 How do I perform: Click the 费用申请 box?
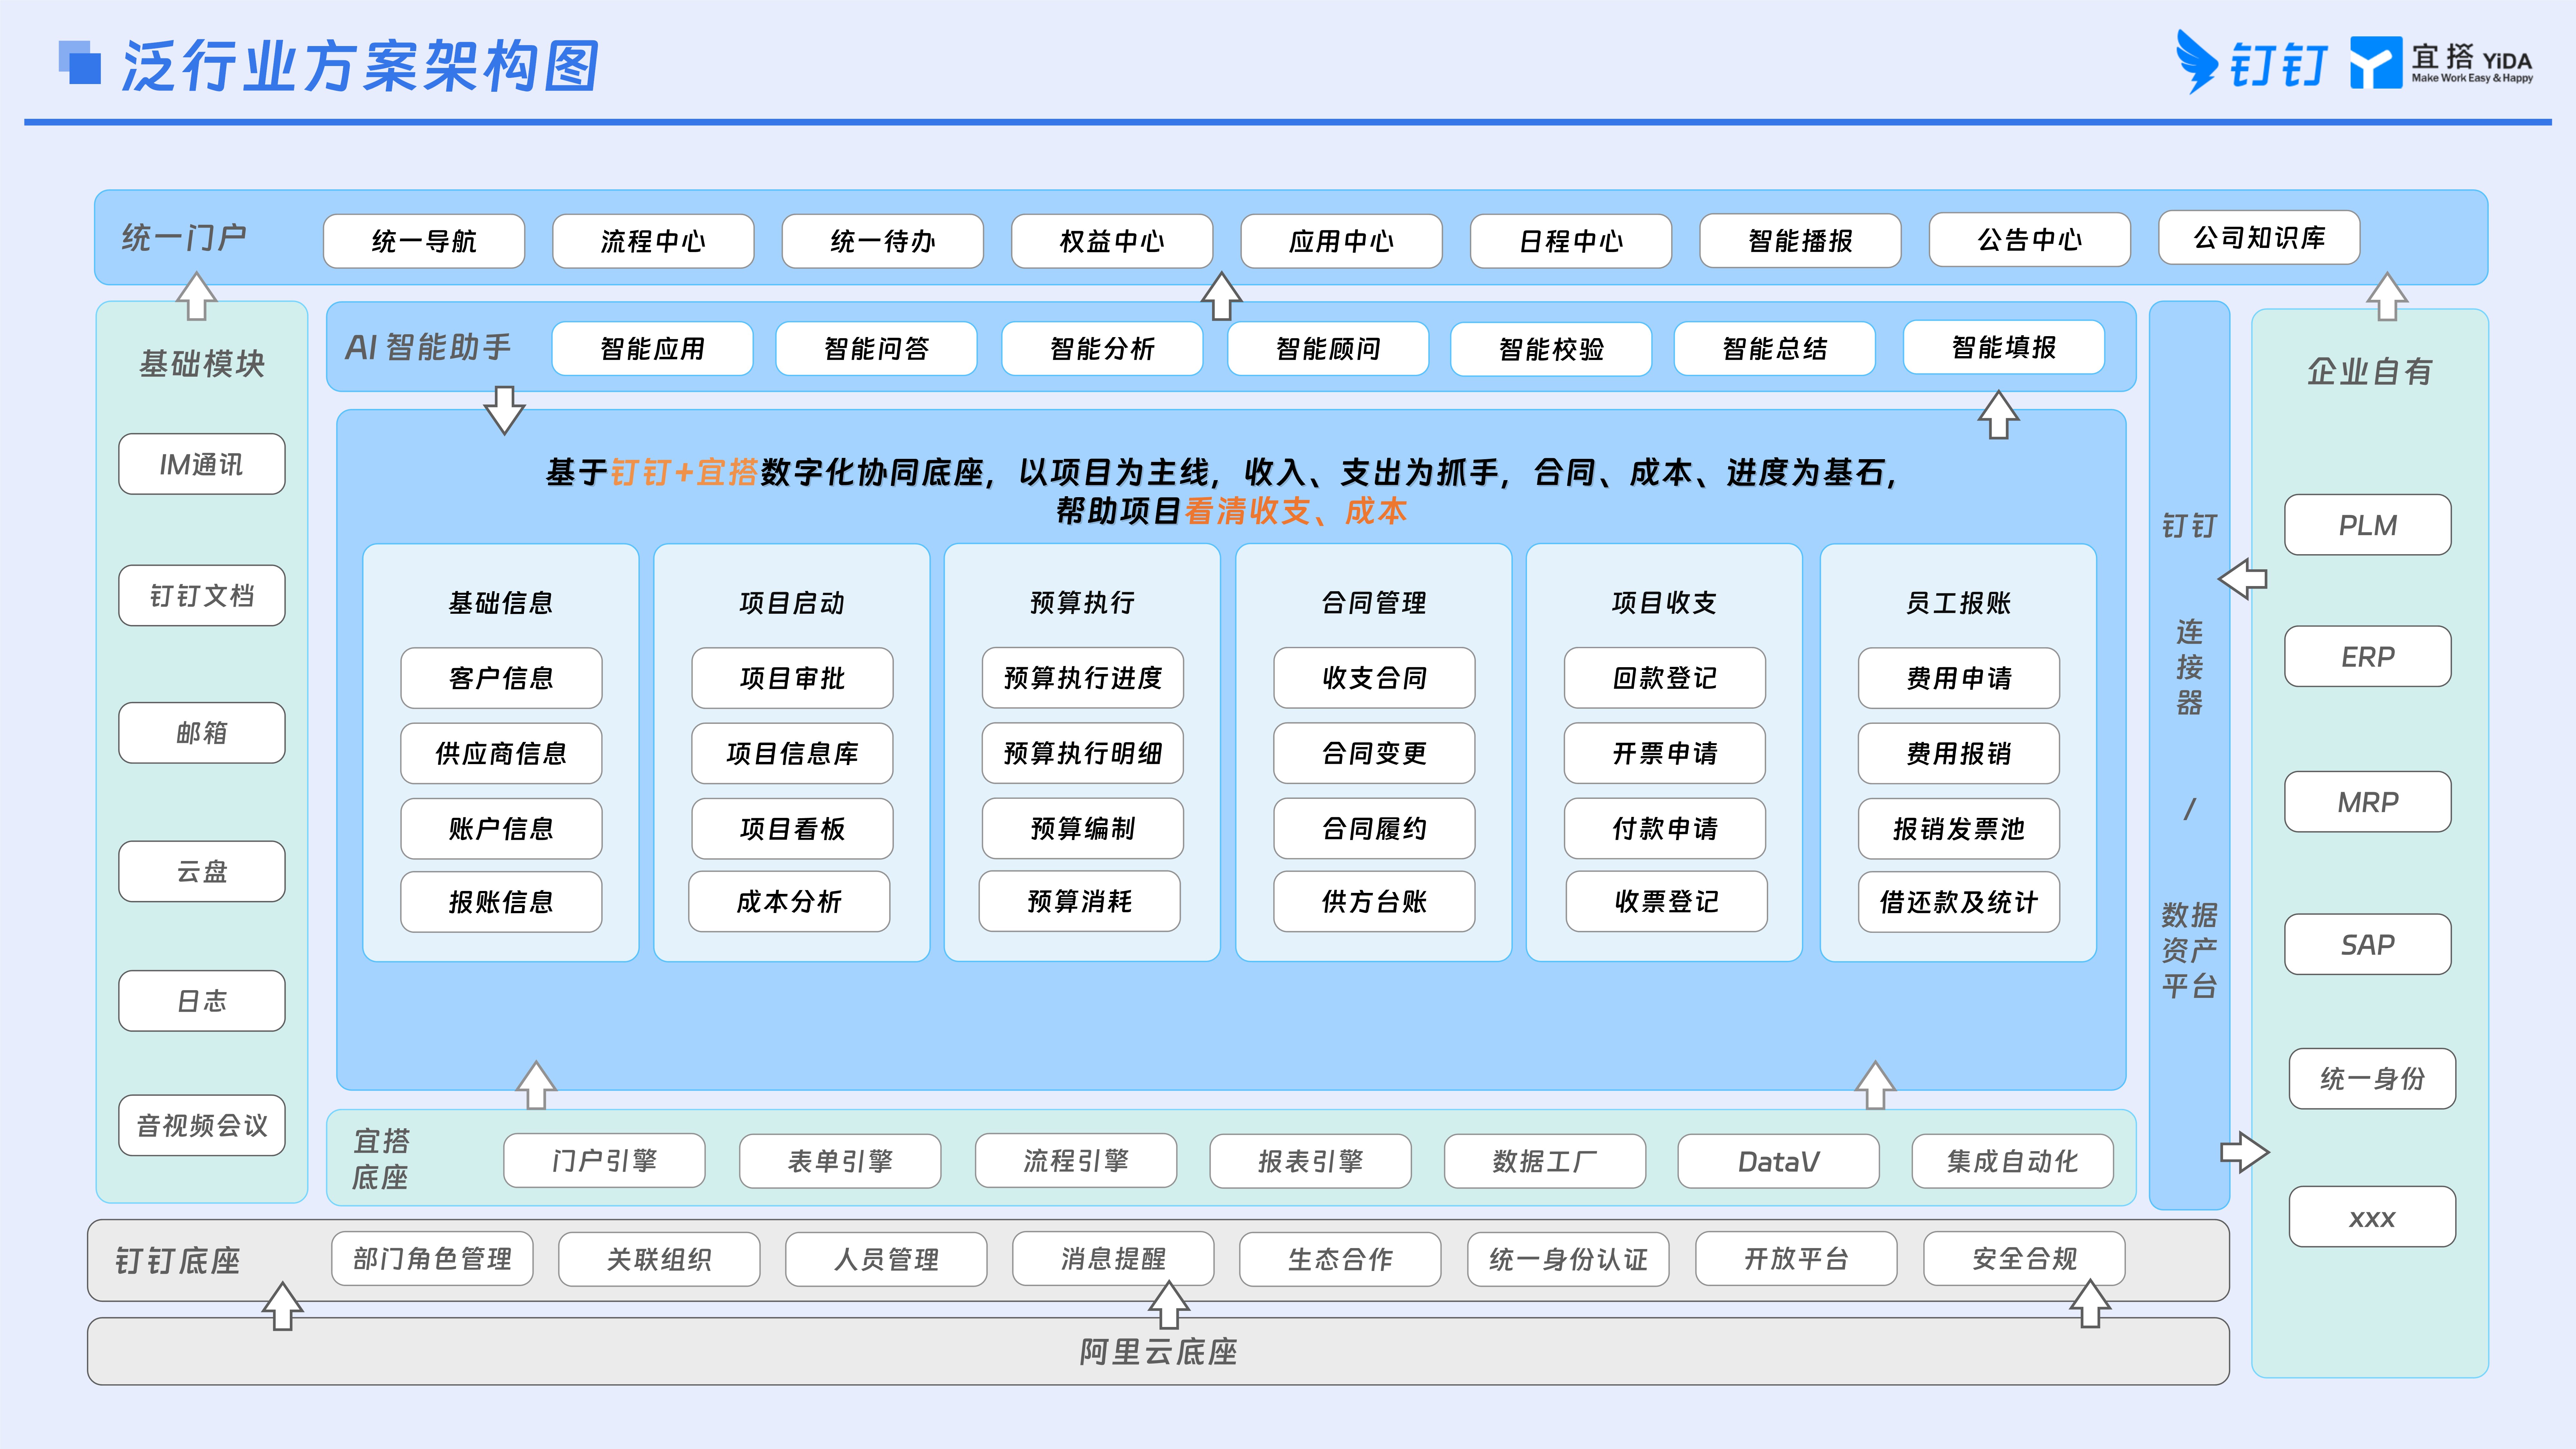click(1959, 678)
